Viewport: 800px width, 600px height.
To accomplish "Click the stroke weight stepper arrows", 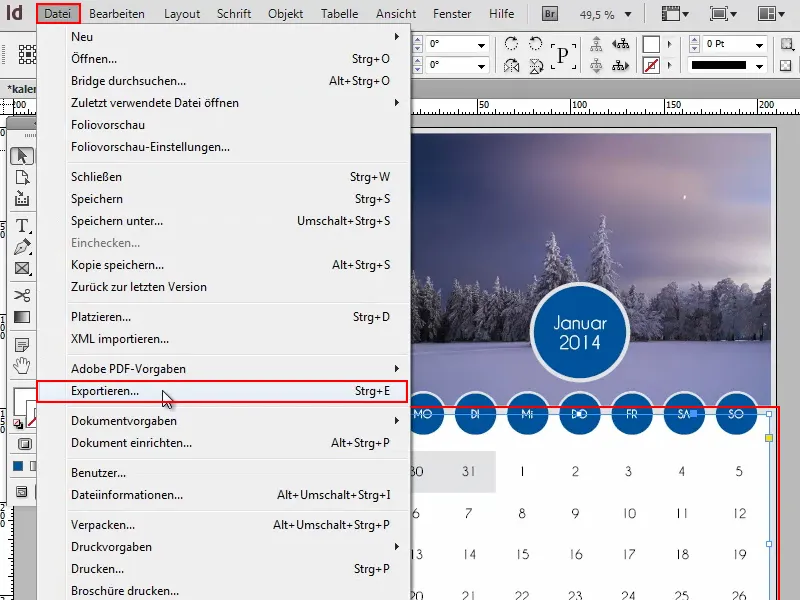I will point(694,44).
